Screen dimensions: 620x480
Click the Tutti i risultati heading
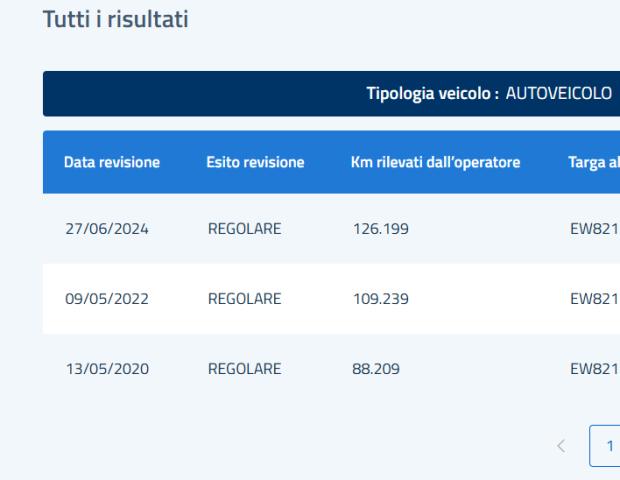pos(115,19)
